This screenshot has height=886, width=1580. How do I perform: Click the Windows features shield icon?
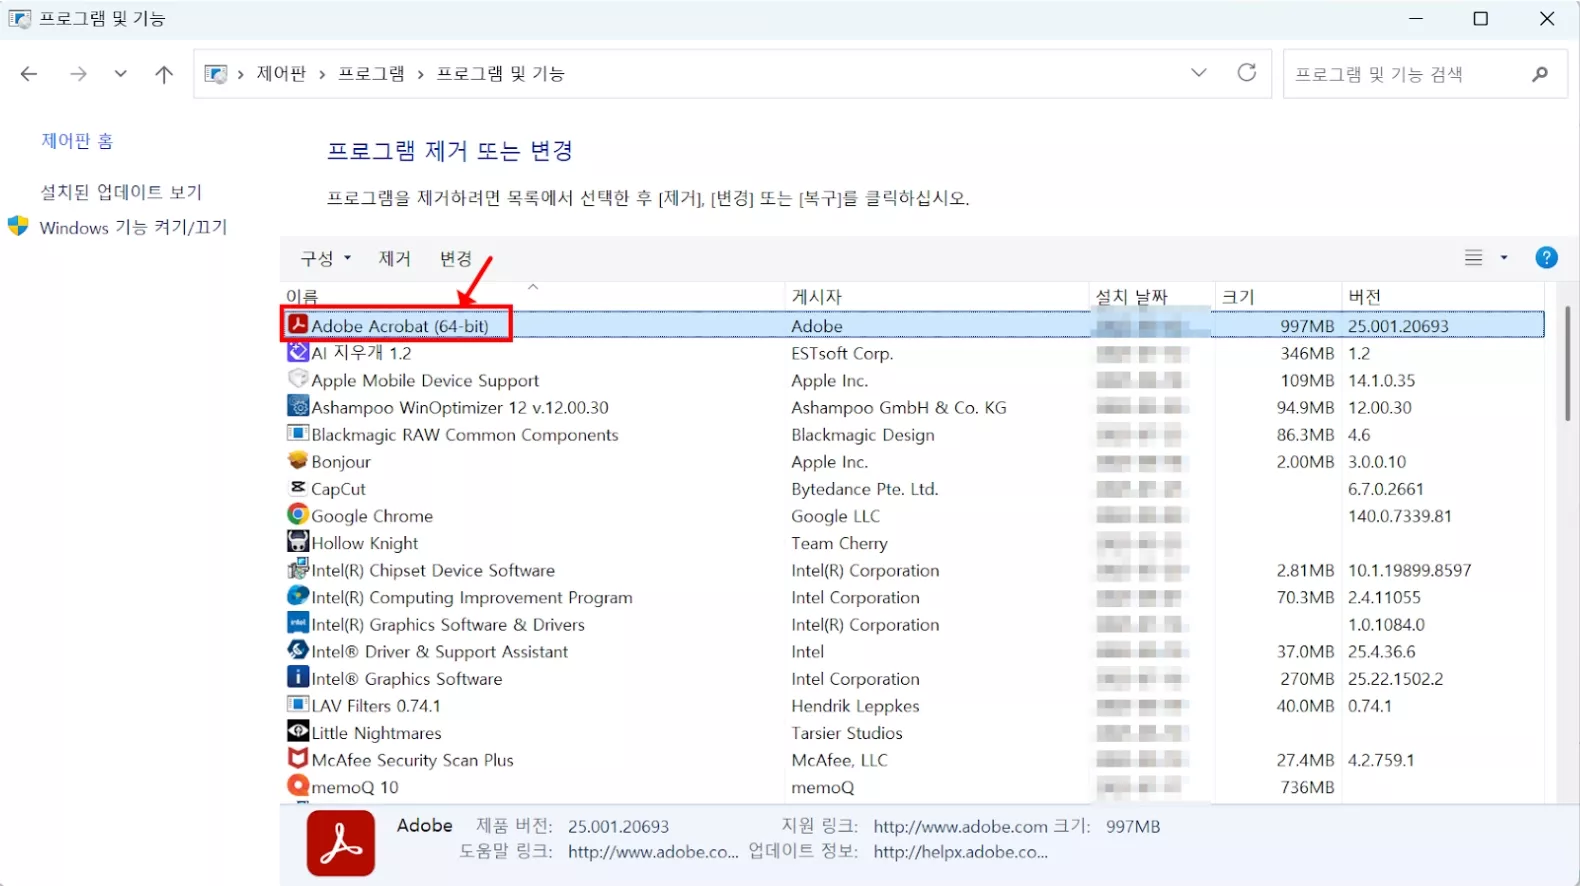coord(18,226)
